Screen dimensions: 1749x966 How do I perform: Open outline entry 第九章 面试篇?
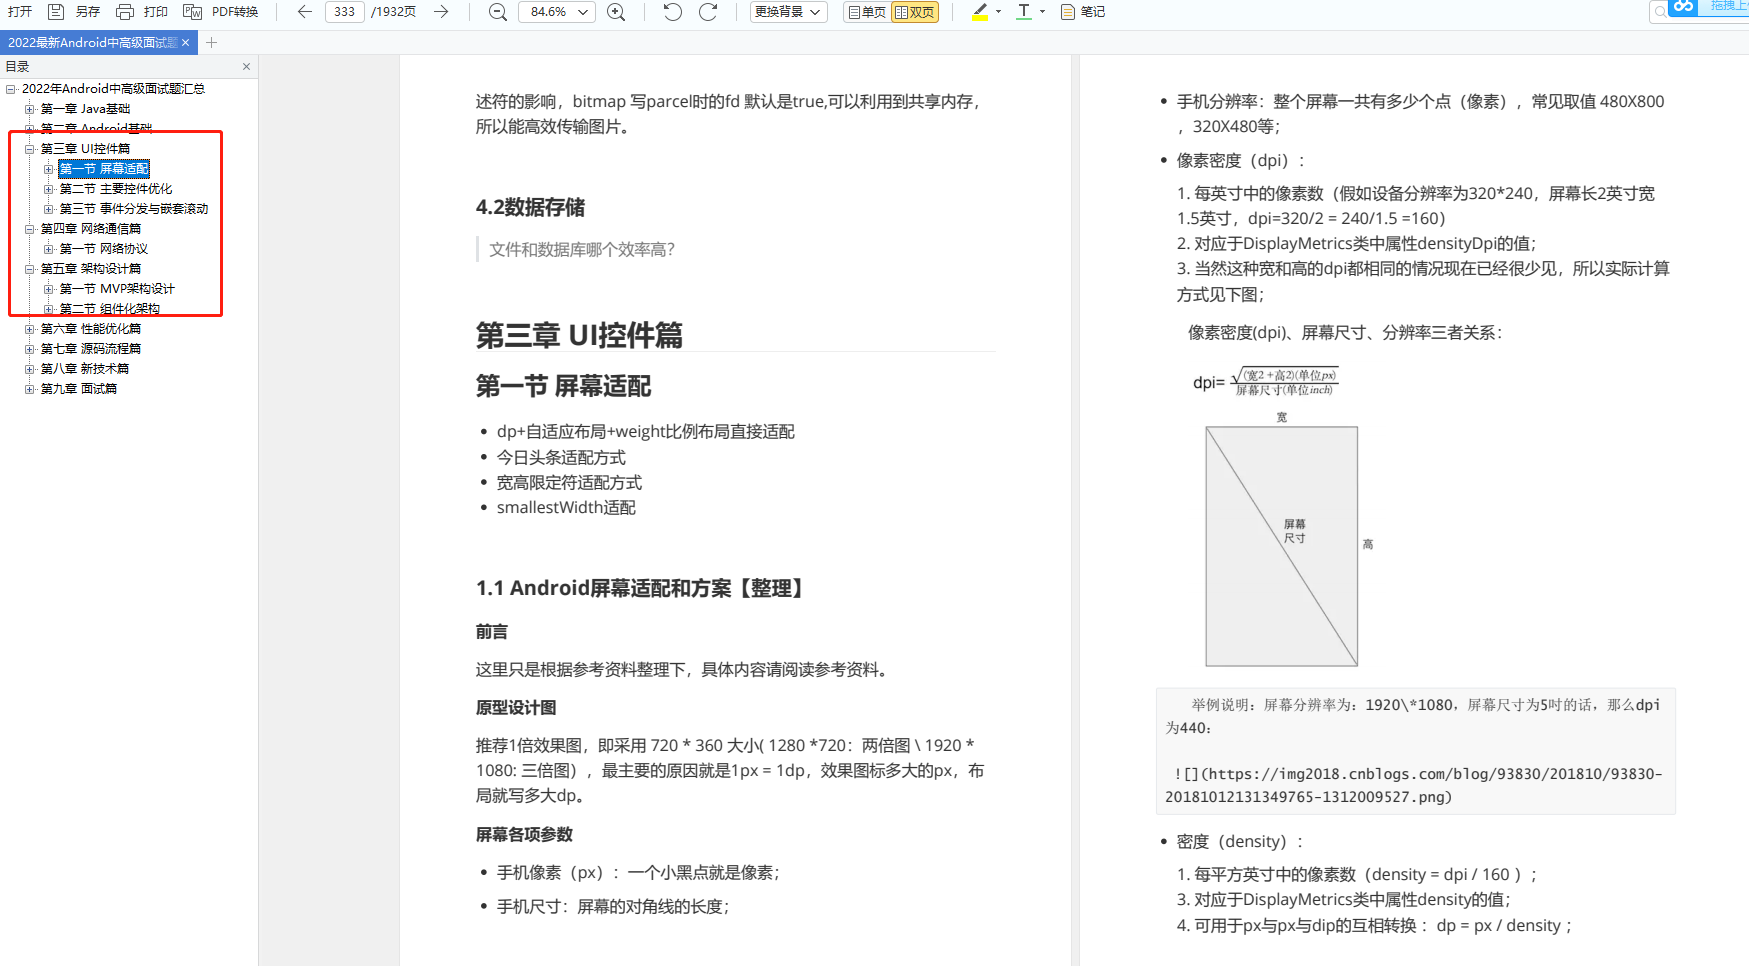coord(79,389)
